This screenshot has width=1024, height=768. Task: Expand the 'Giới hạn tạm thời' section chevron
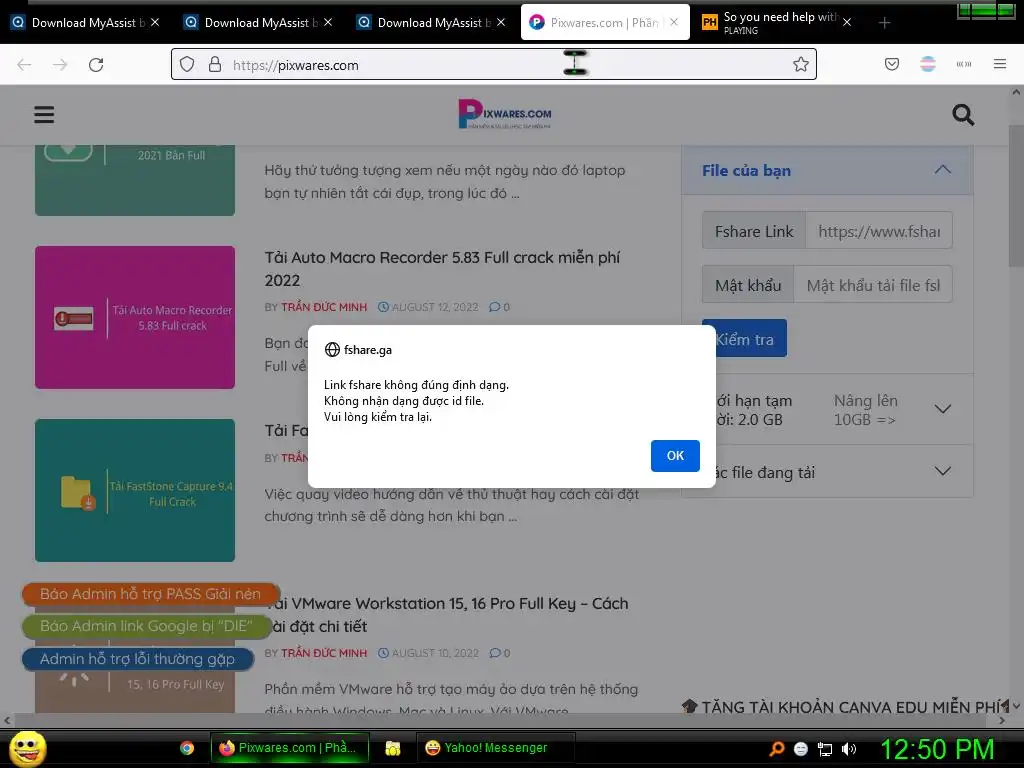(x=942, y=409)
